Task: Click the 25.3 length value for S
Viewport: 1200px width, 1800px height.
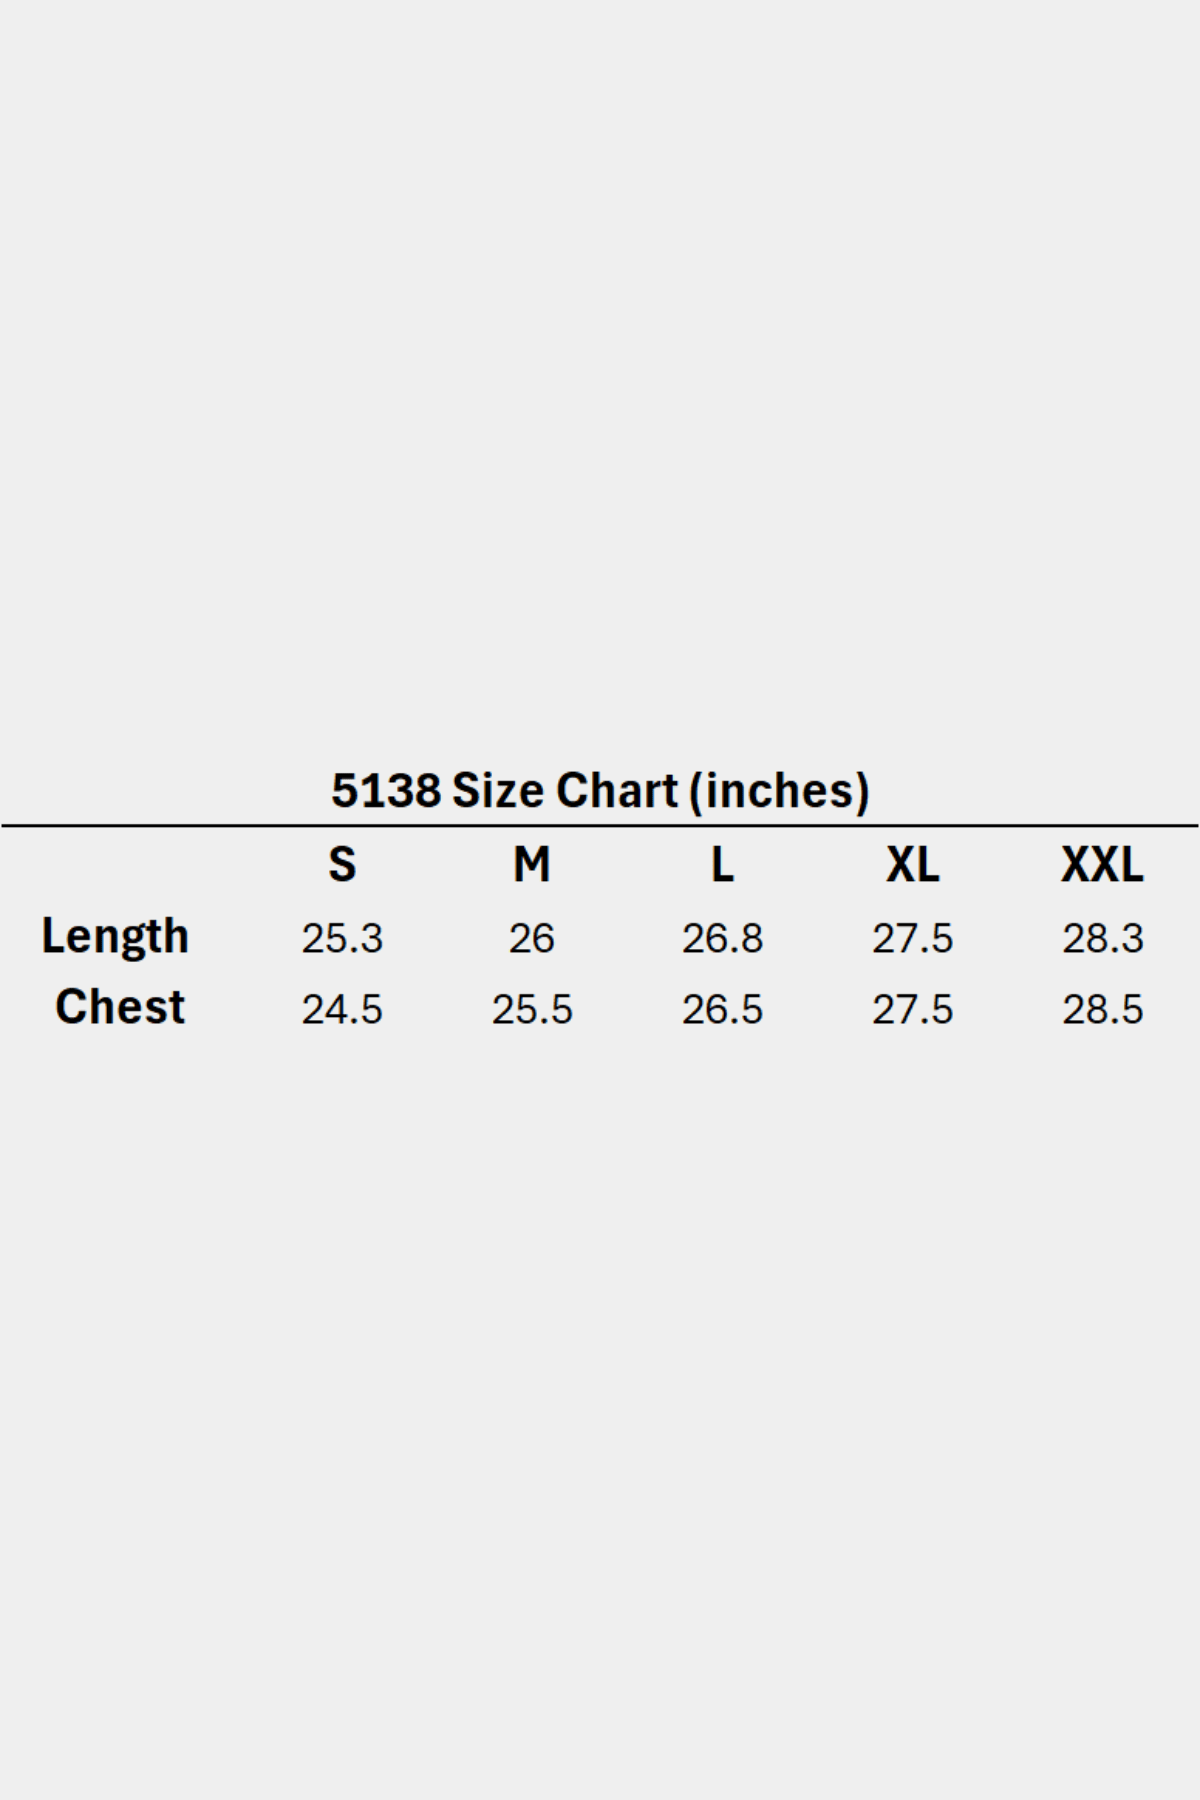Action: point(342,939)
